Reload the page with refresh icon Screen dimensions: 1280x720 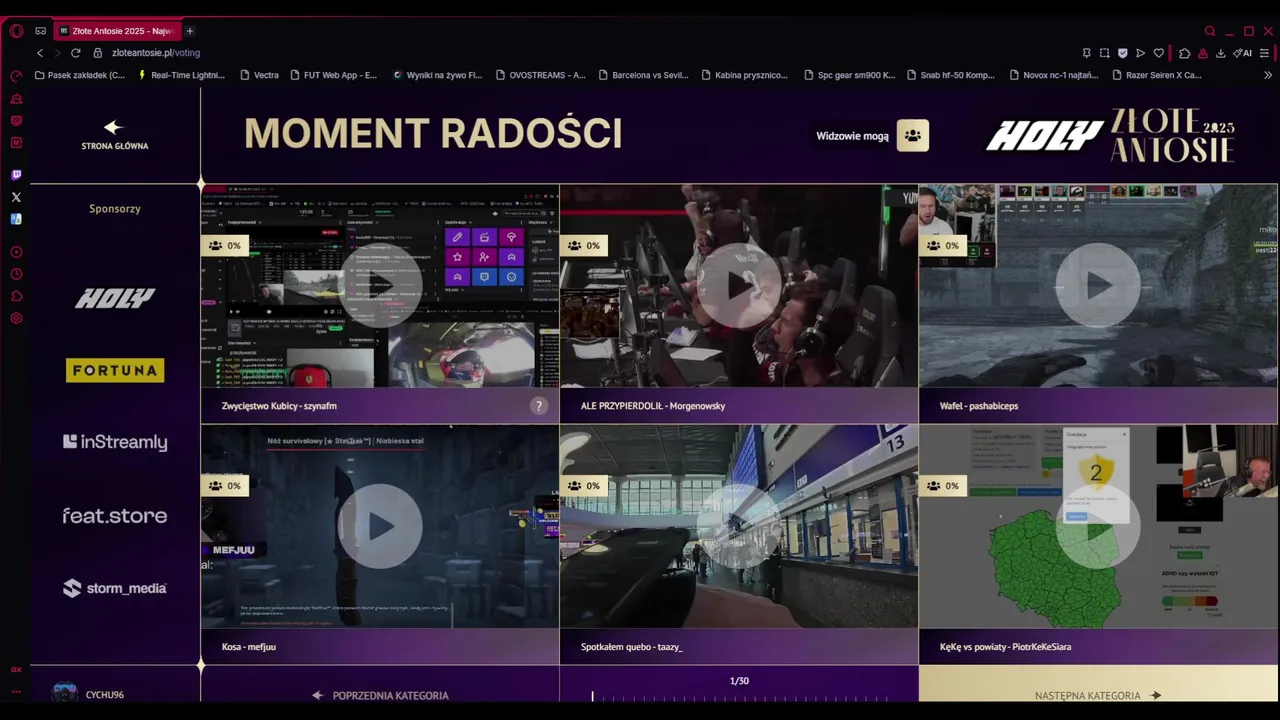point(75,53)
